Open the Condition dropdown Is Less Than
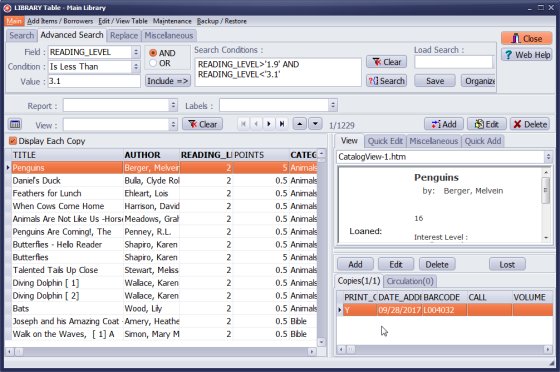560x372 pixels. [136, 67]
